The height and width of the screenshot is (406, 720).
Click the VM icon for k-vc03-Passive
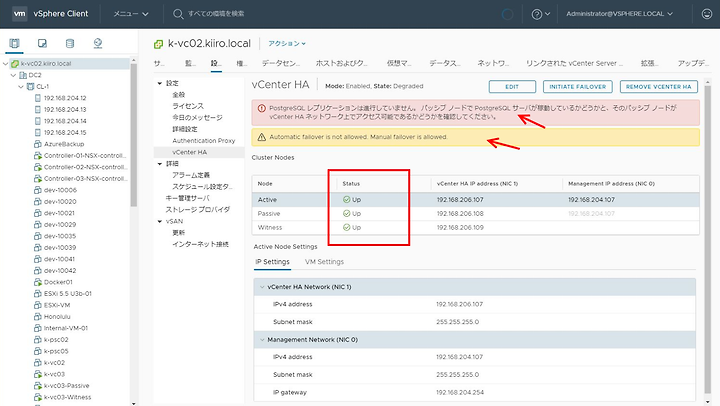pyautogui.click(x=38, y=385)
